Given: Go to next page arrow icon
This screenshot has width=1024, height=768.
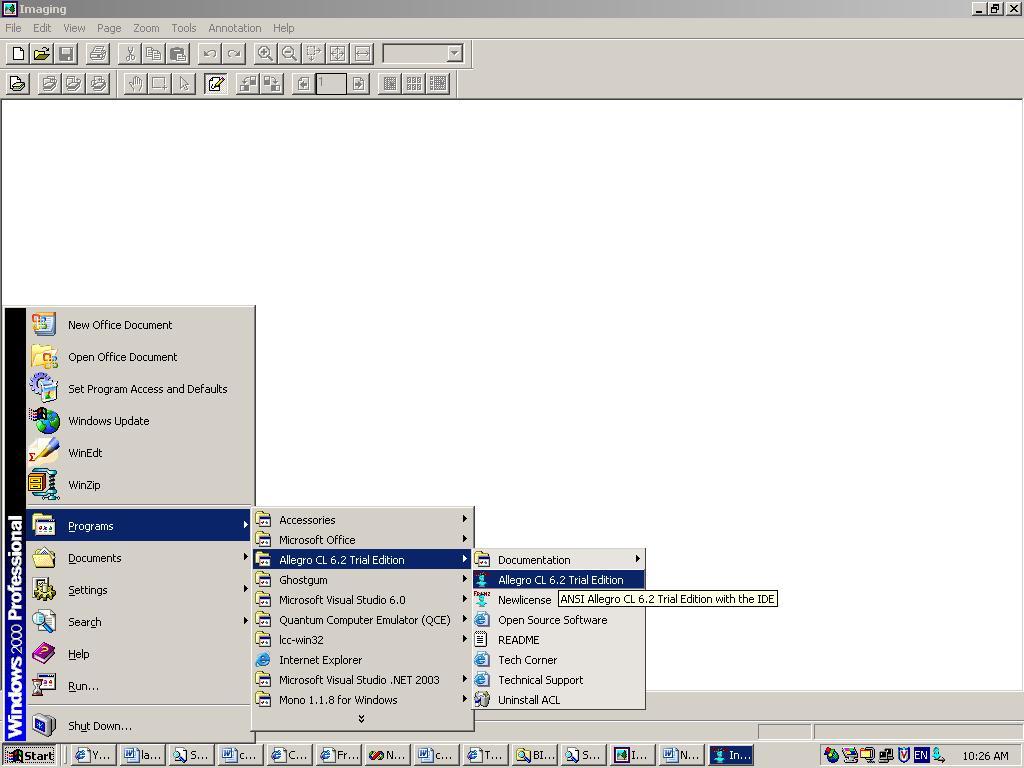Looking at the screenshot, I should [x=358, y=84].
